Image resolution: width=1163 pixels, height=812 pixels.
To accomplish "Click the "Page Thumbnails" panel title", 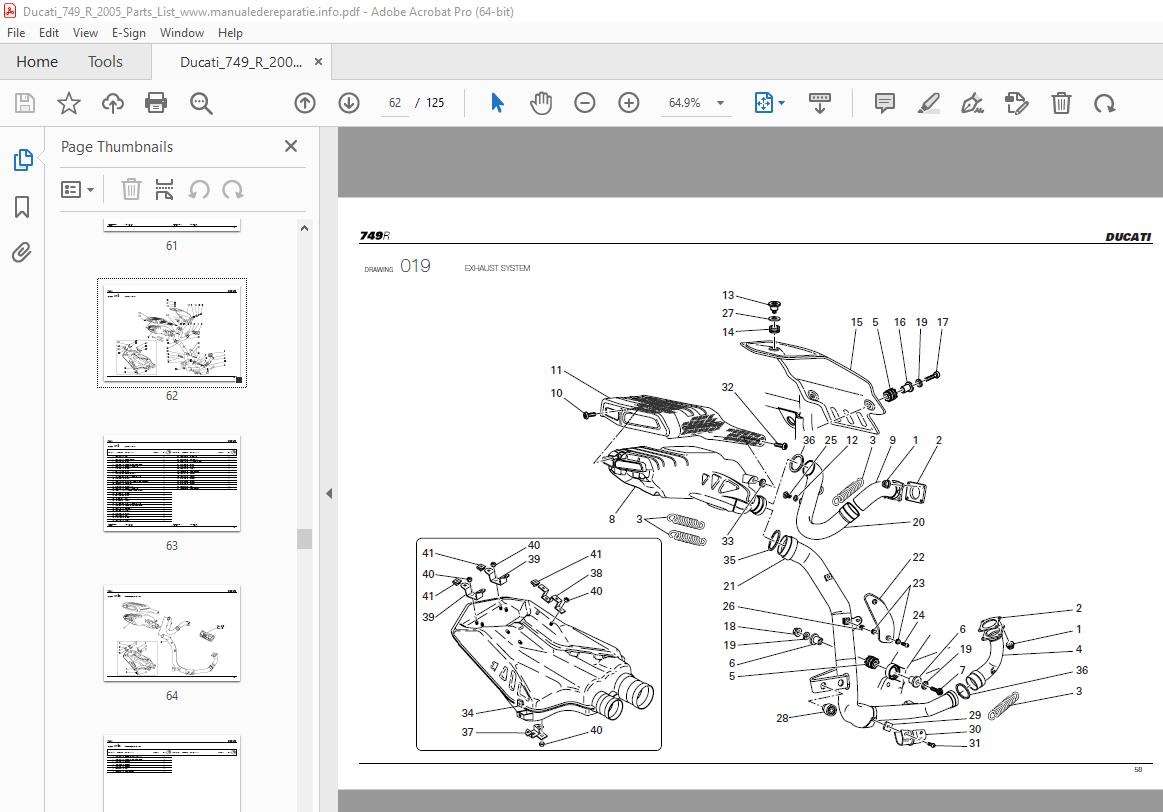I will (x=116, y=147).
